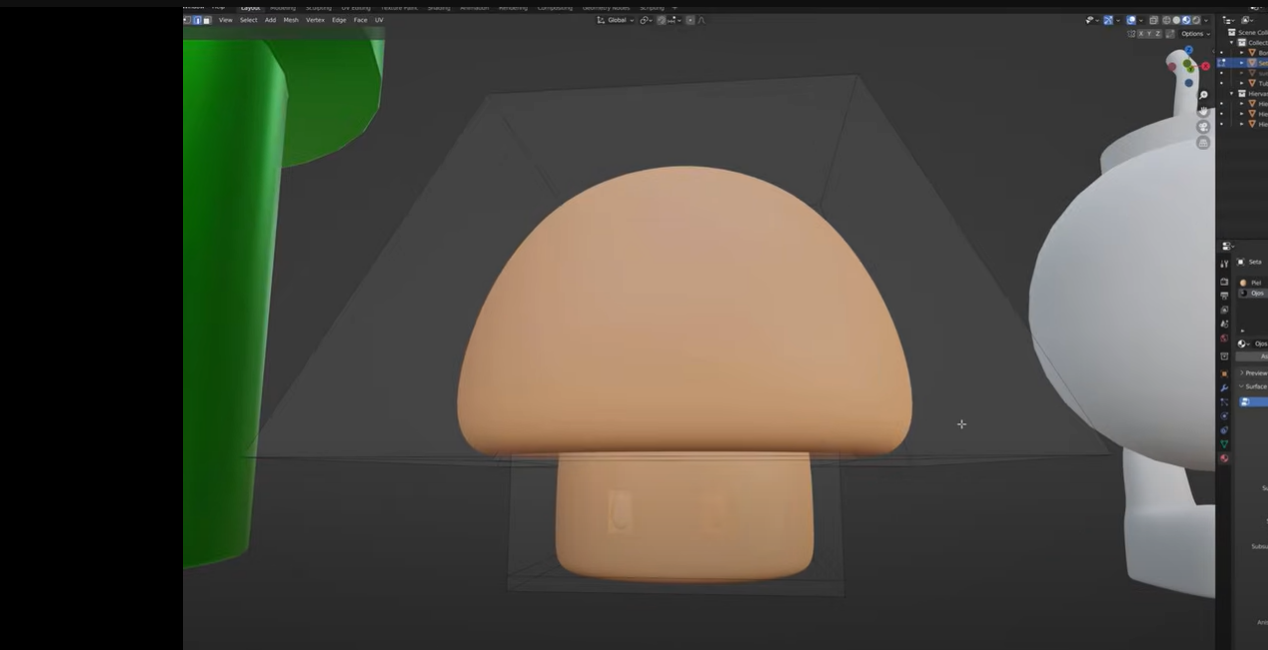Screen dimensions: 1268x650
Task: Open the Modeling workspace tab
Action: click(x=283, y=8)
